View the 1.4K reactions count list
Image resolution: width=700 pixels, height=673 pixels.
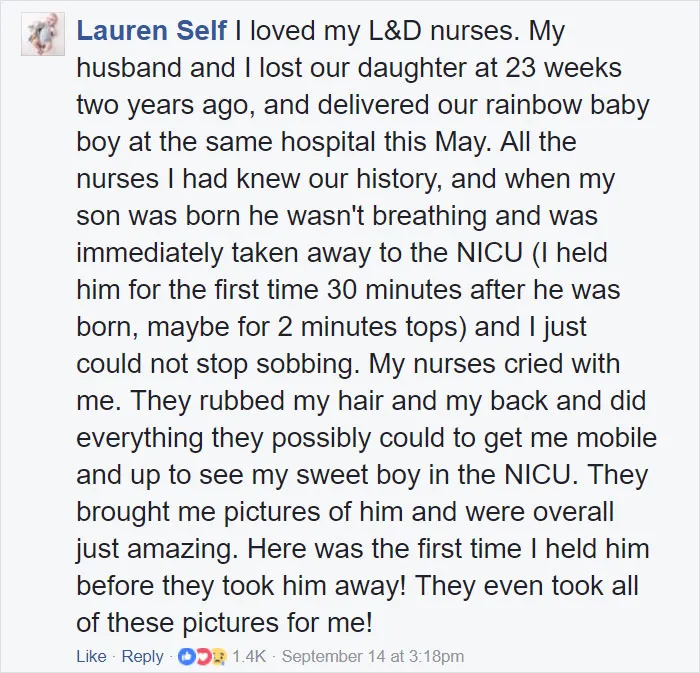click(249, 656)
